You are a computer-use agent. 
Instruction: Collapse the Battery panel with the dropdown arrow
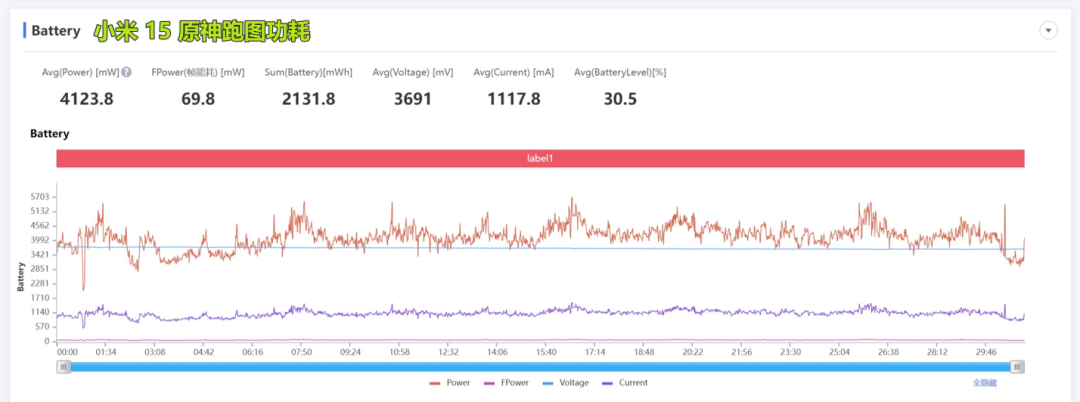(1048, 31)
